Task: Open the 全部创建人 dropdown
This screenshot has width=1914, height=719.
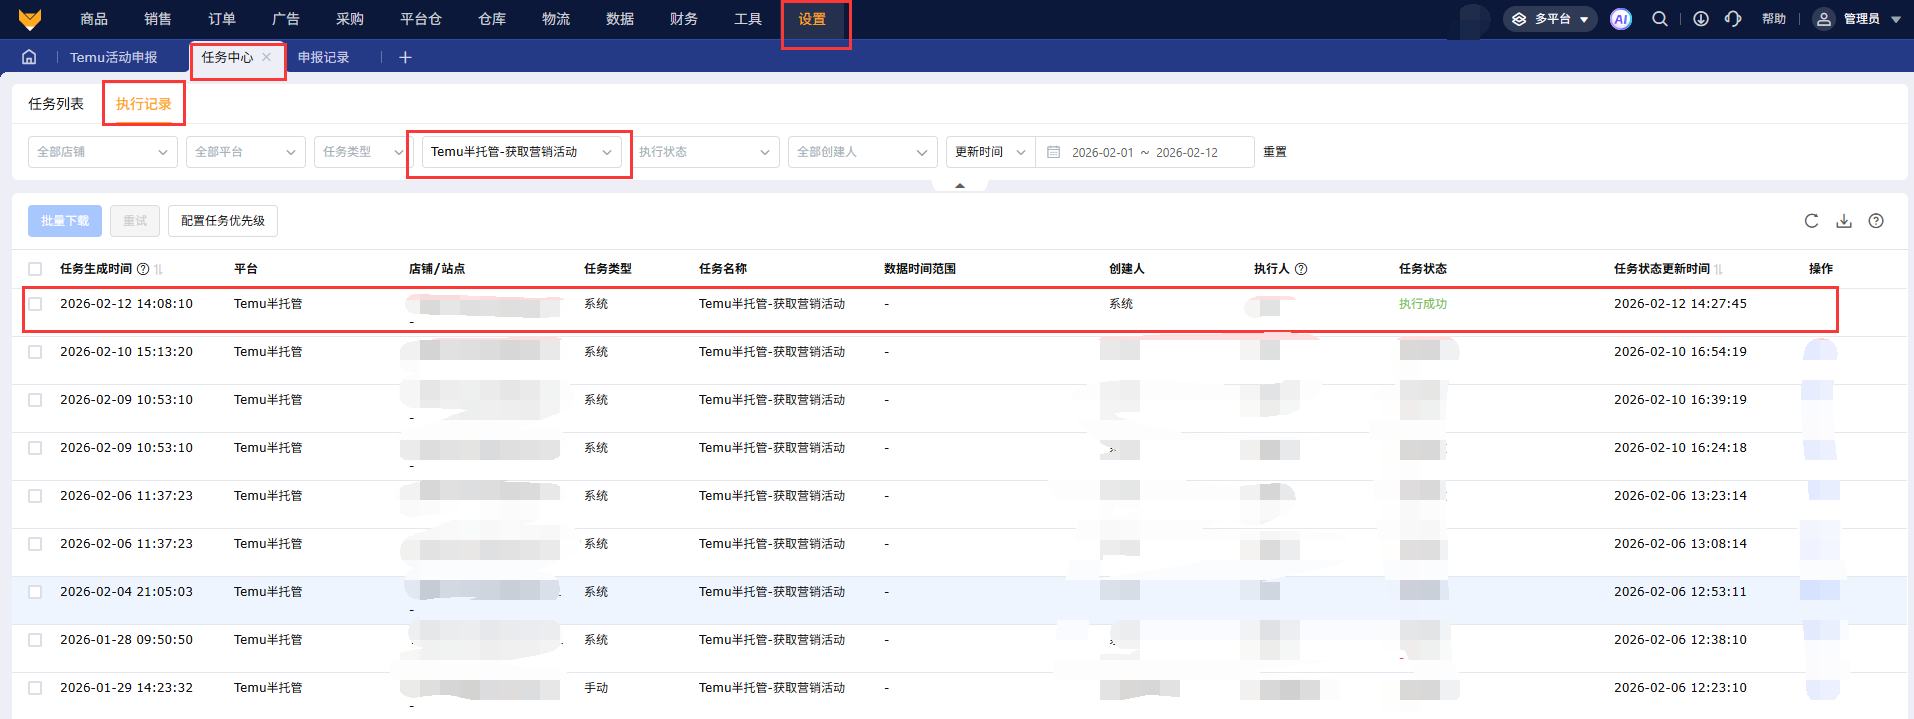Action: coord(863,152)
